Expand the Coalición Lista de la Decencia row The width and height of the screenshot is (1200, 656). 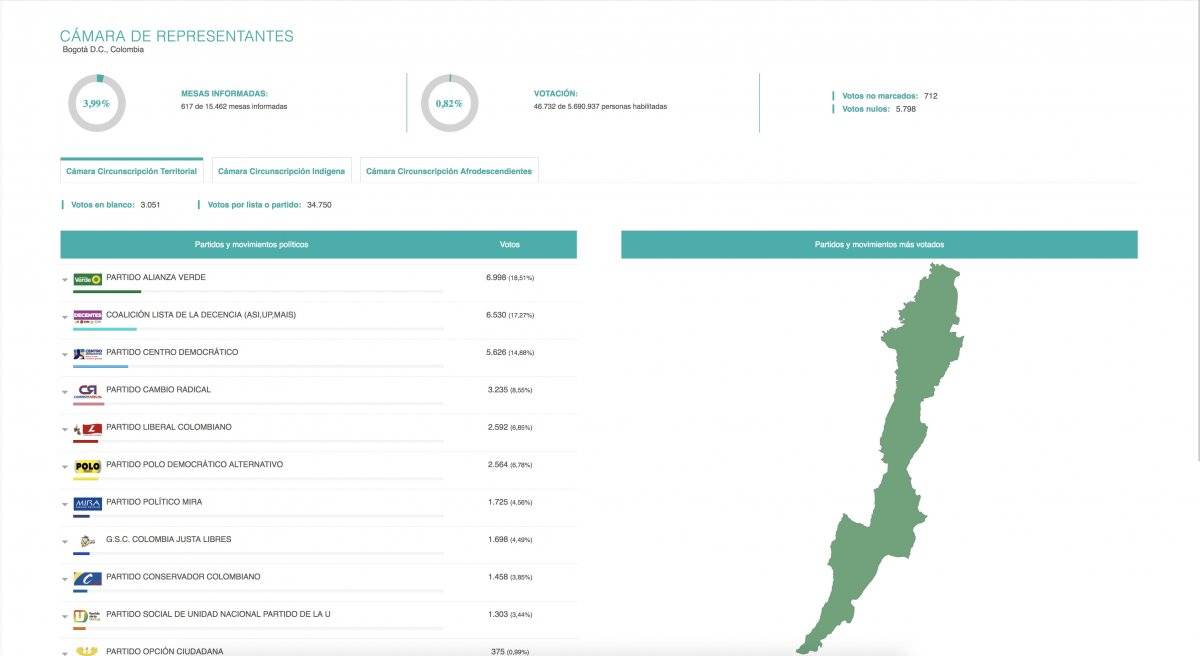(65, 318)
